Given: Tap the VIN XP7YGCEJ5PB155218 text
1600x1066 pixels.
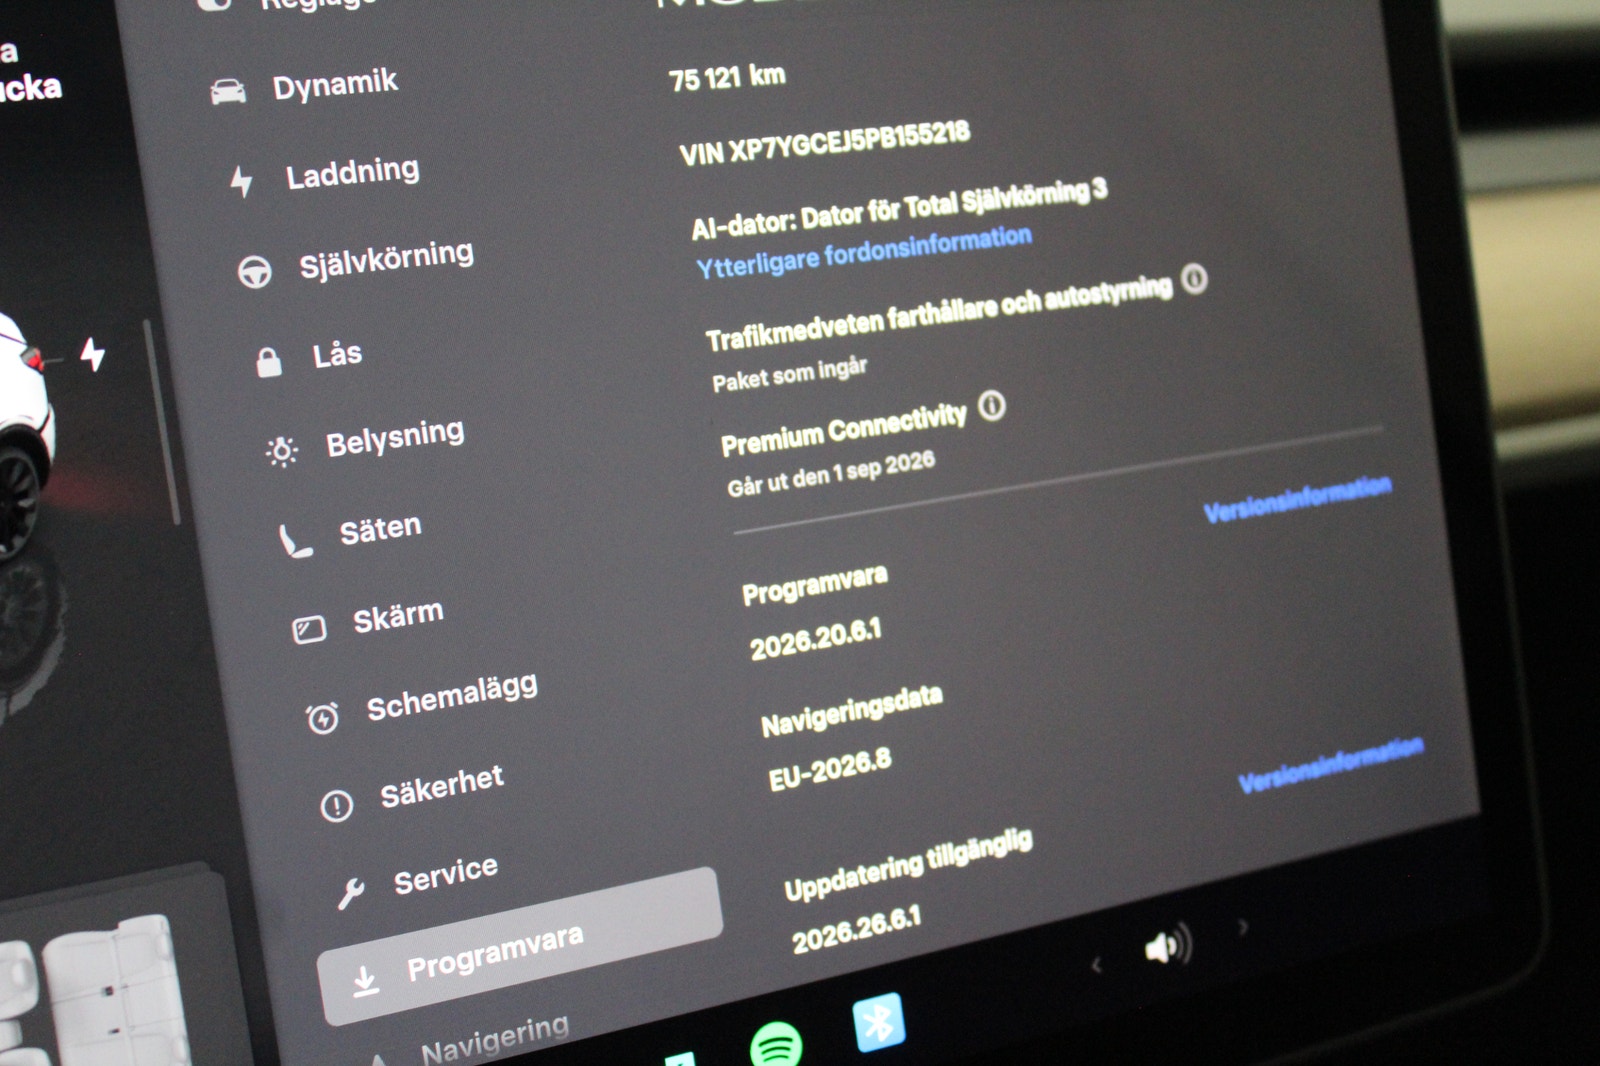Looking at the screenshot, I should coord(824,144).
